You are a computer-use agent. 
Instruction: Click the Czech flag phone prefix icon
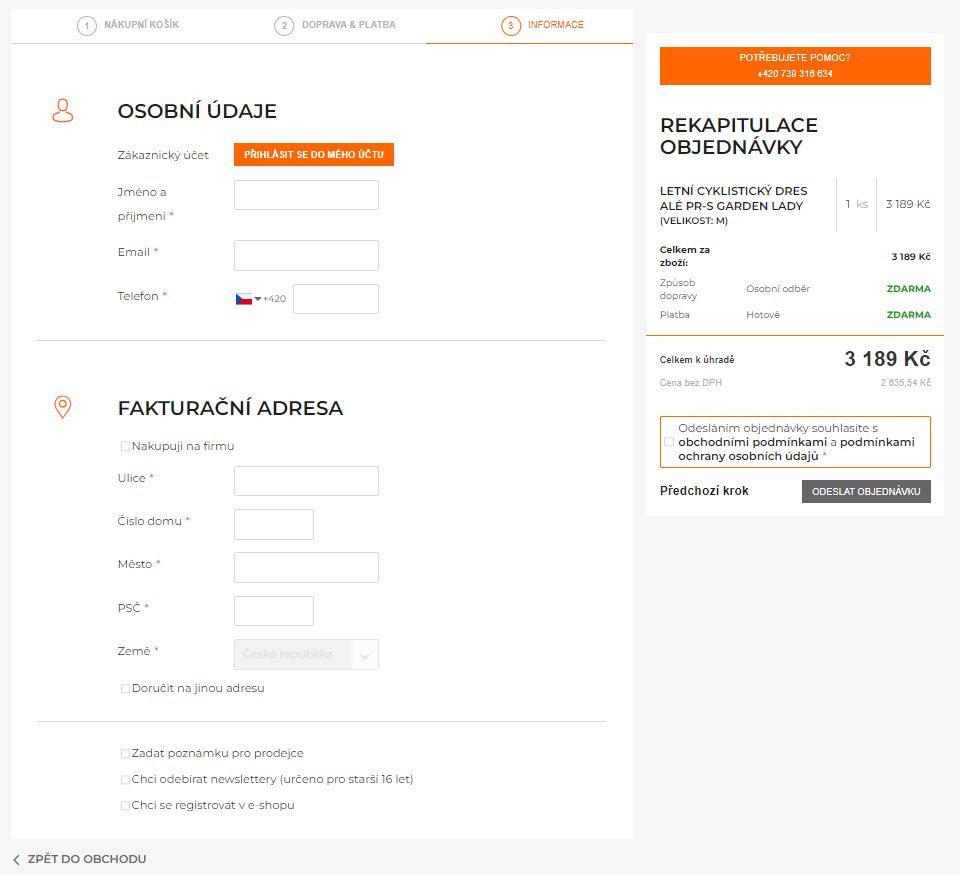pyautogui.click(x=244, y=299)
